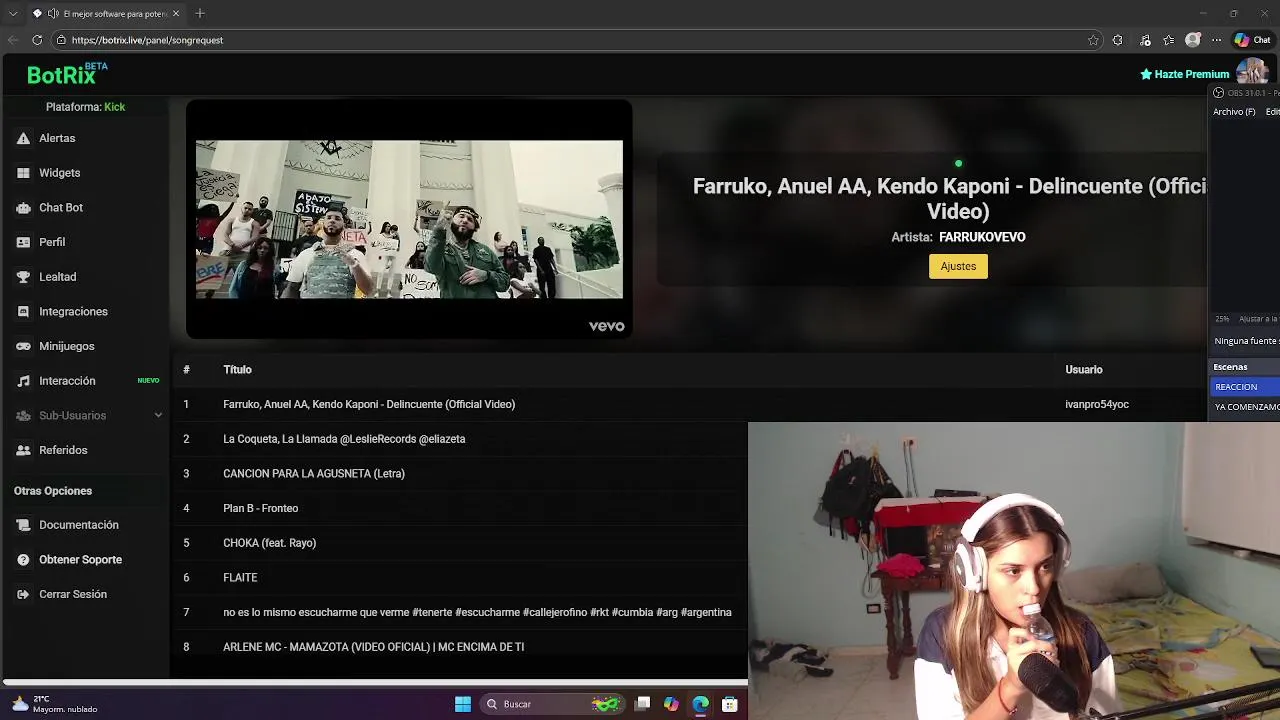Go to Integraciones section
1280x720 pixels.
pos(73,312)
